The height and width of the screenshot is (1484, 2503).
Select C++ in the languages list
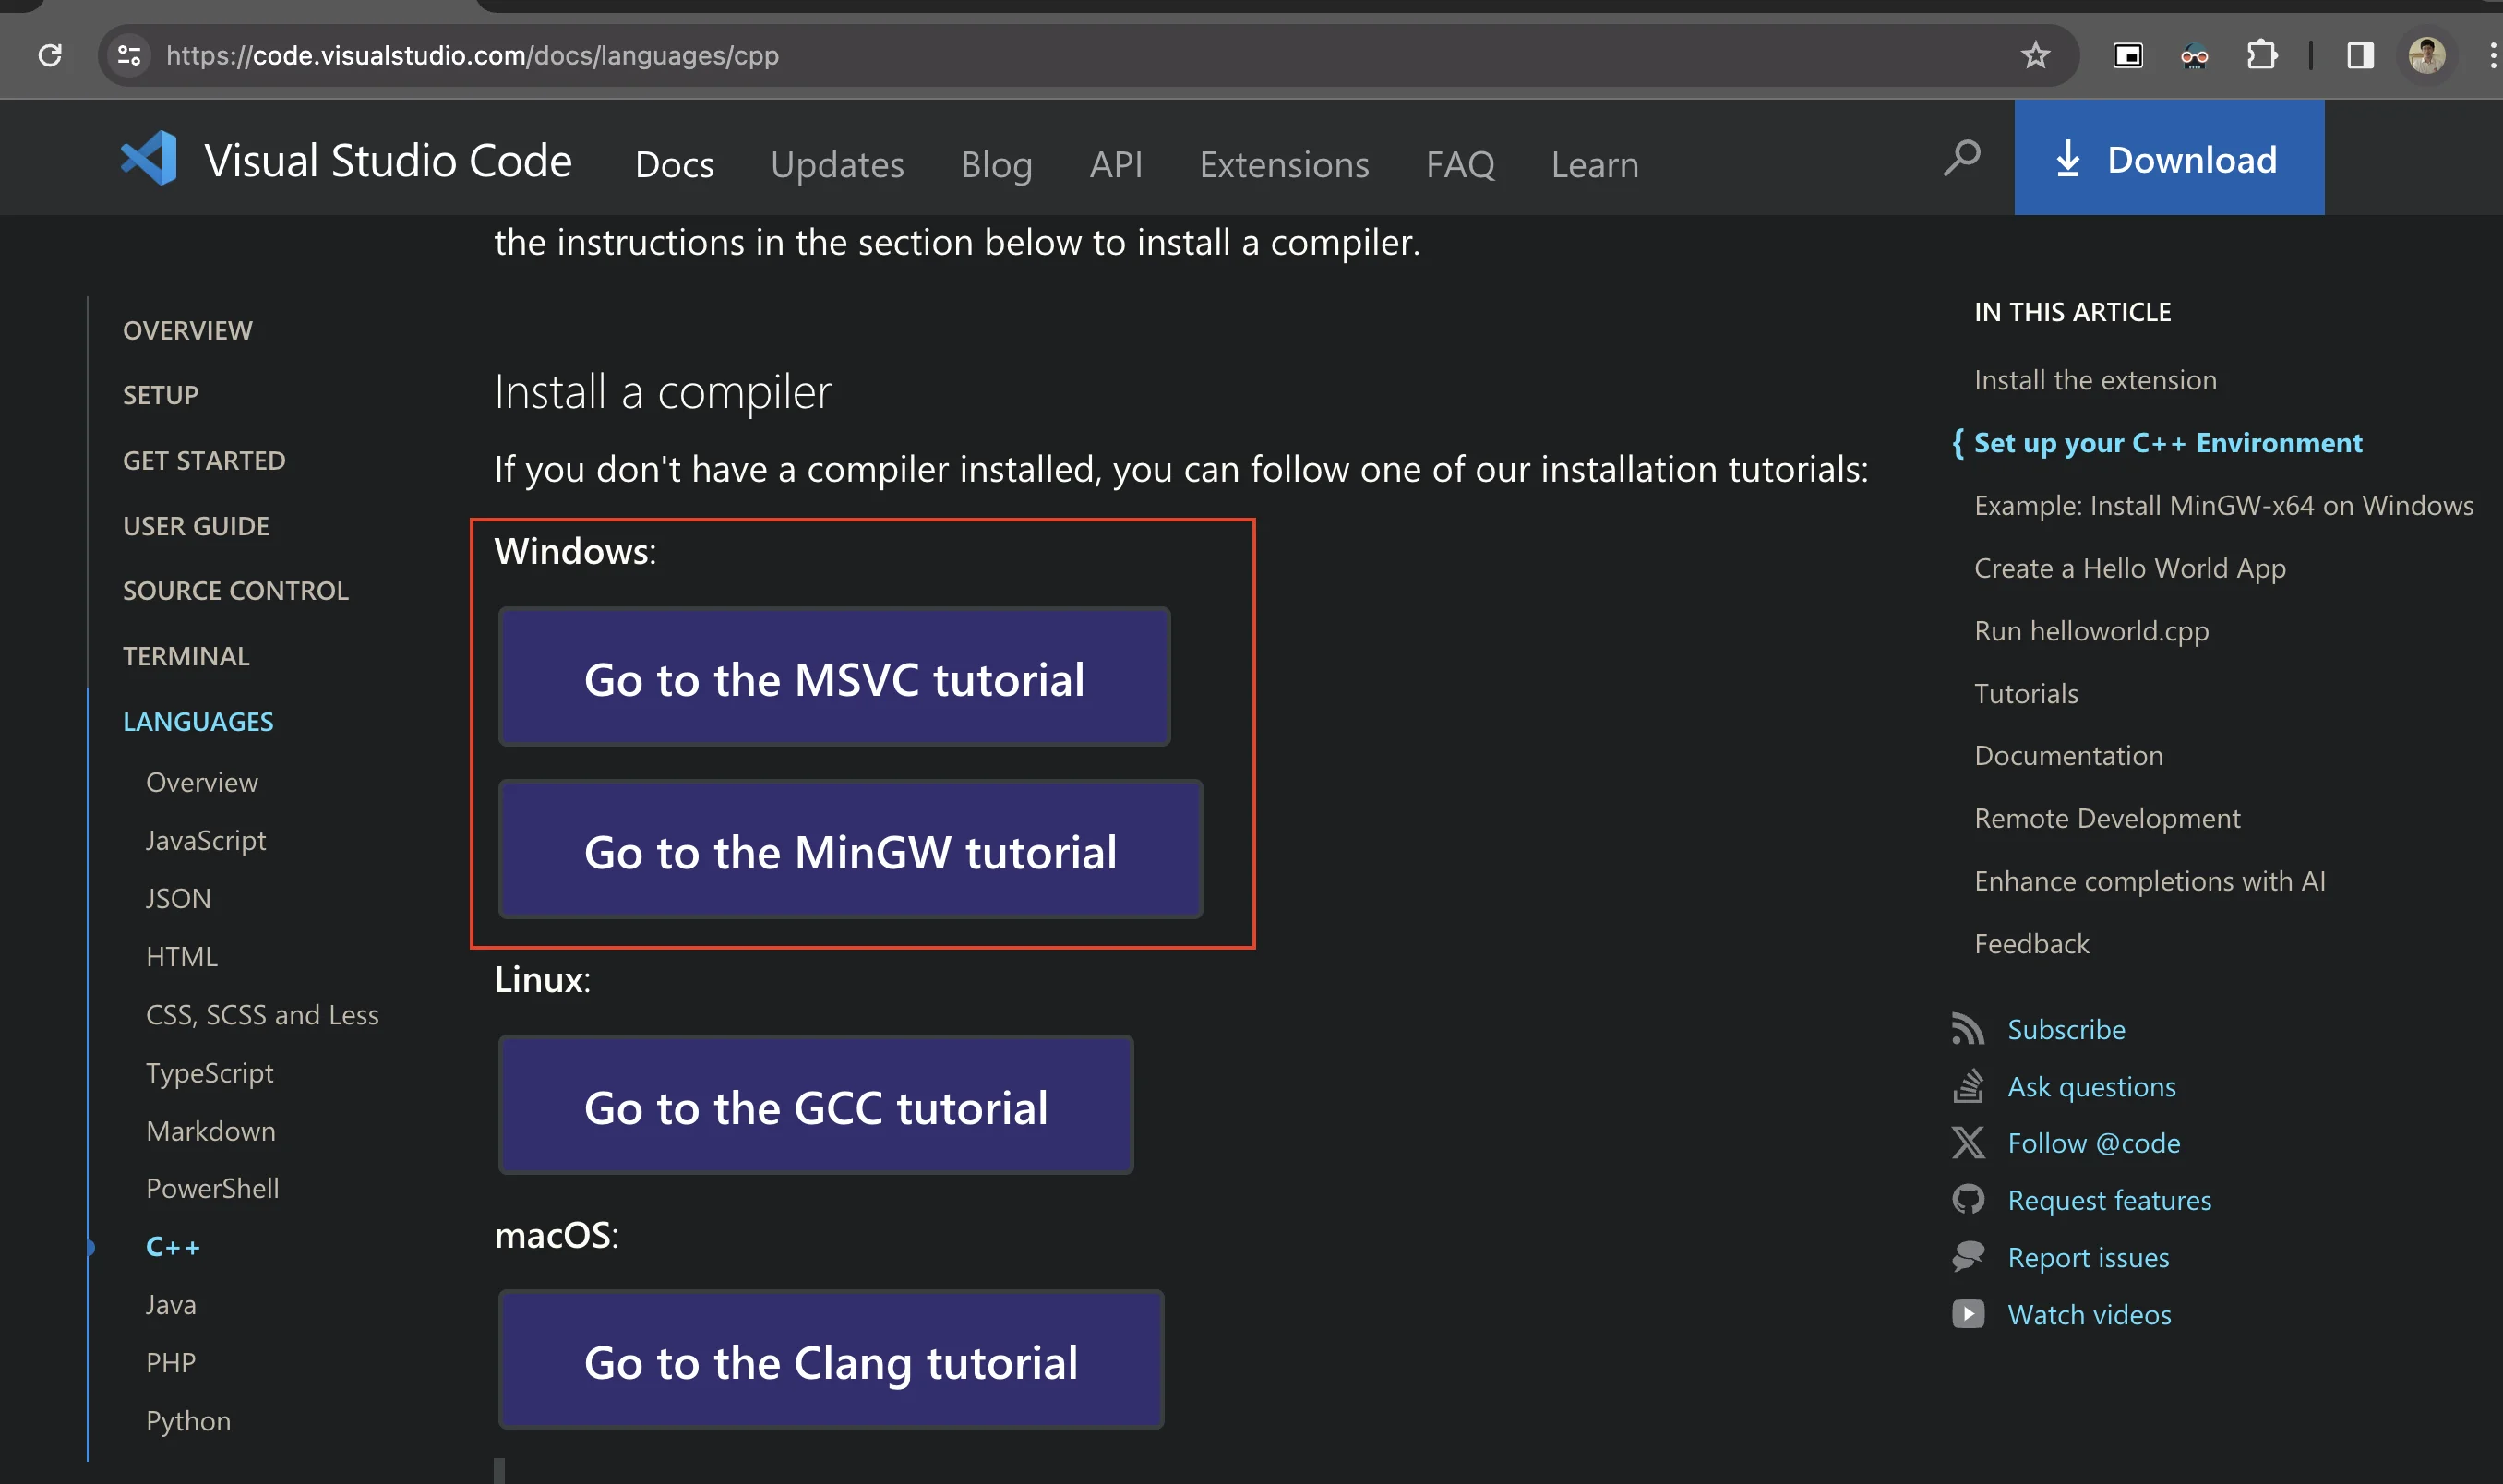[172, 1247]
